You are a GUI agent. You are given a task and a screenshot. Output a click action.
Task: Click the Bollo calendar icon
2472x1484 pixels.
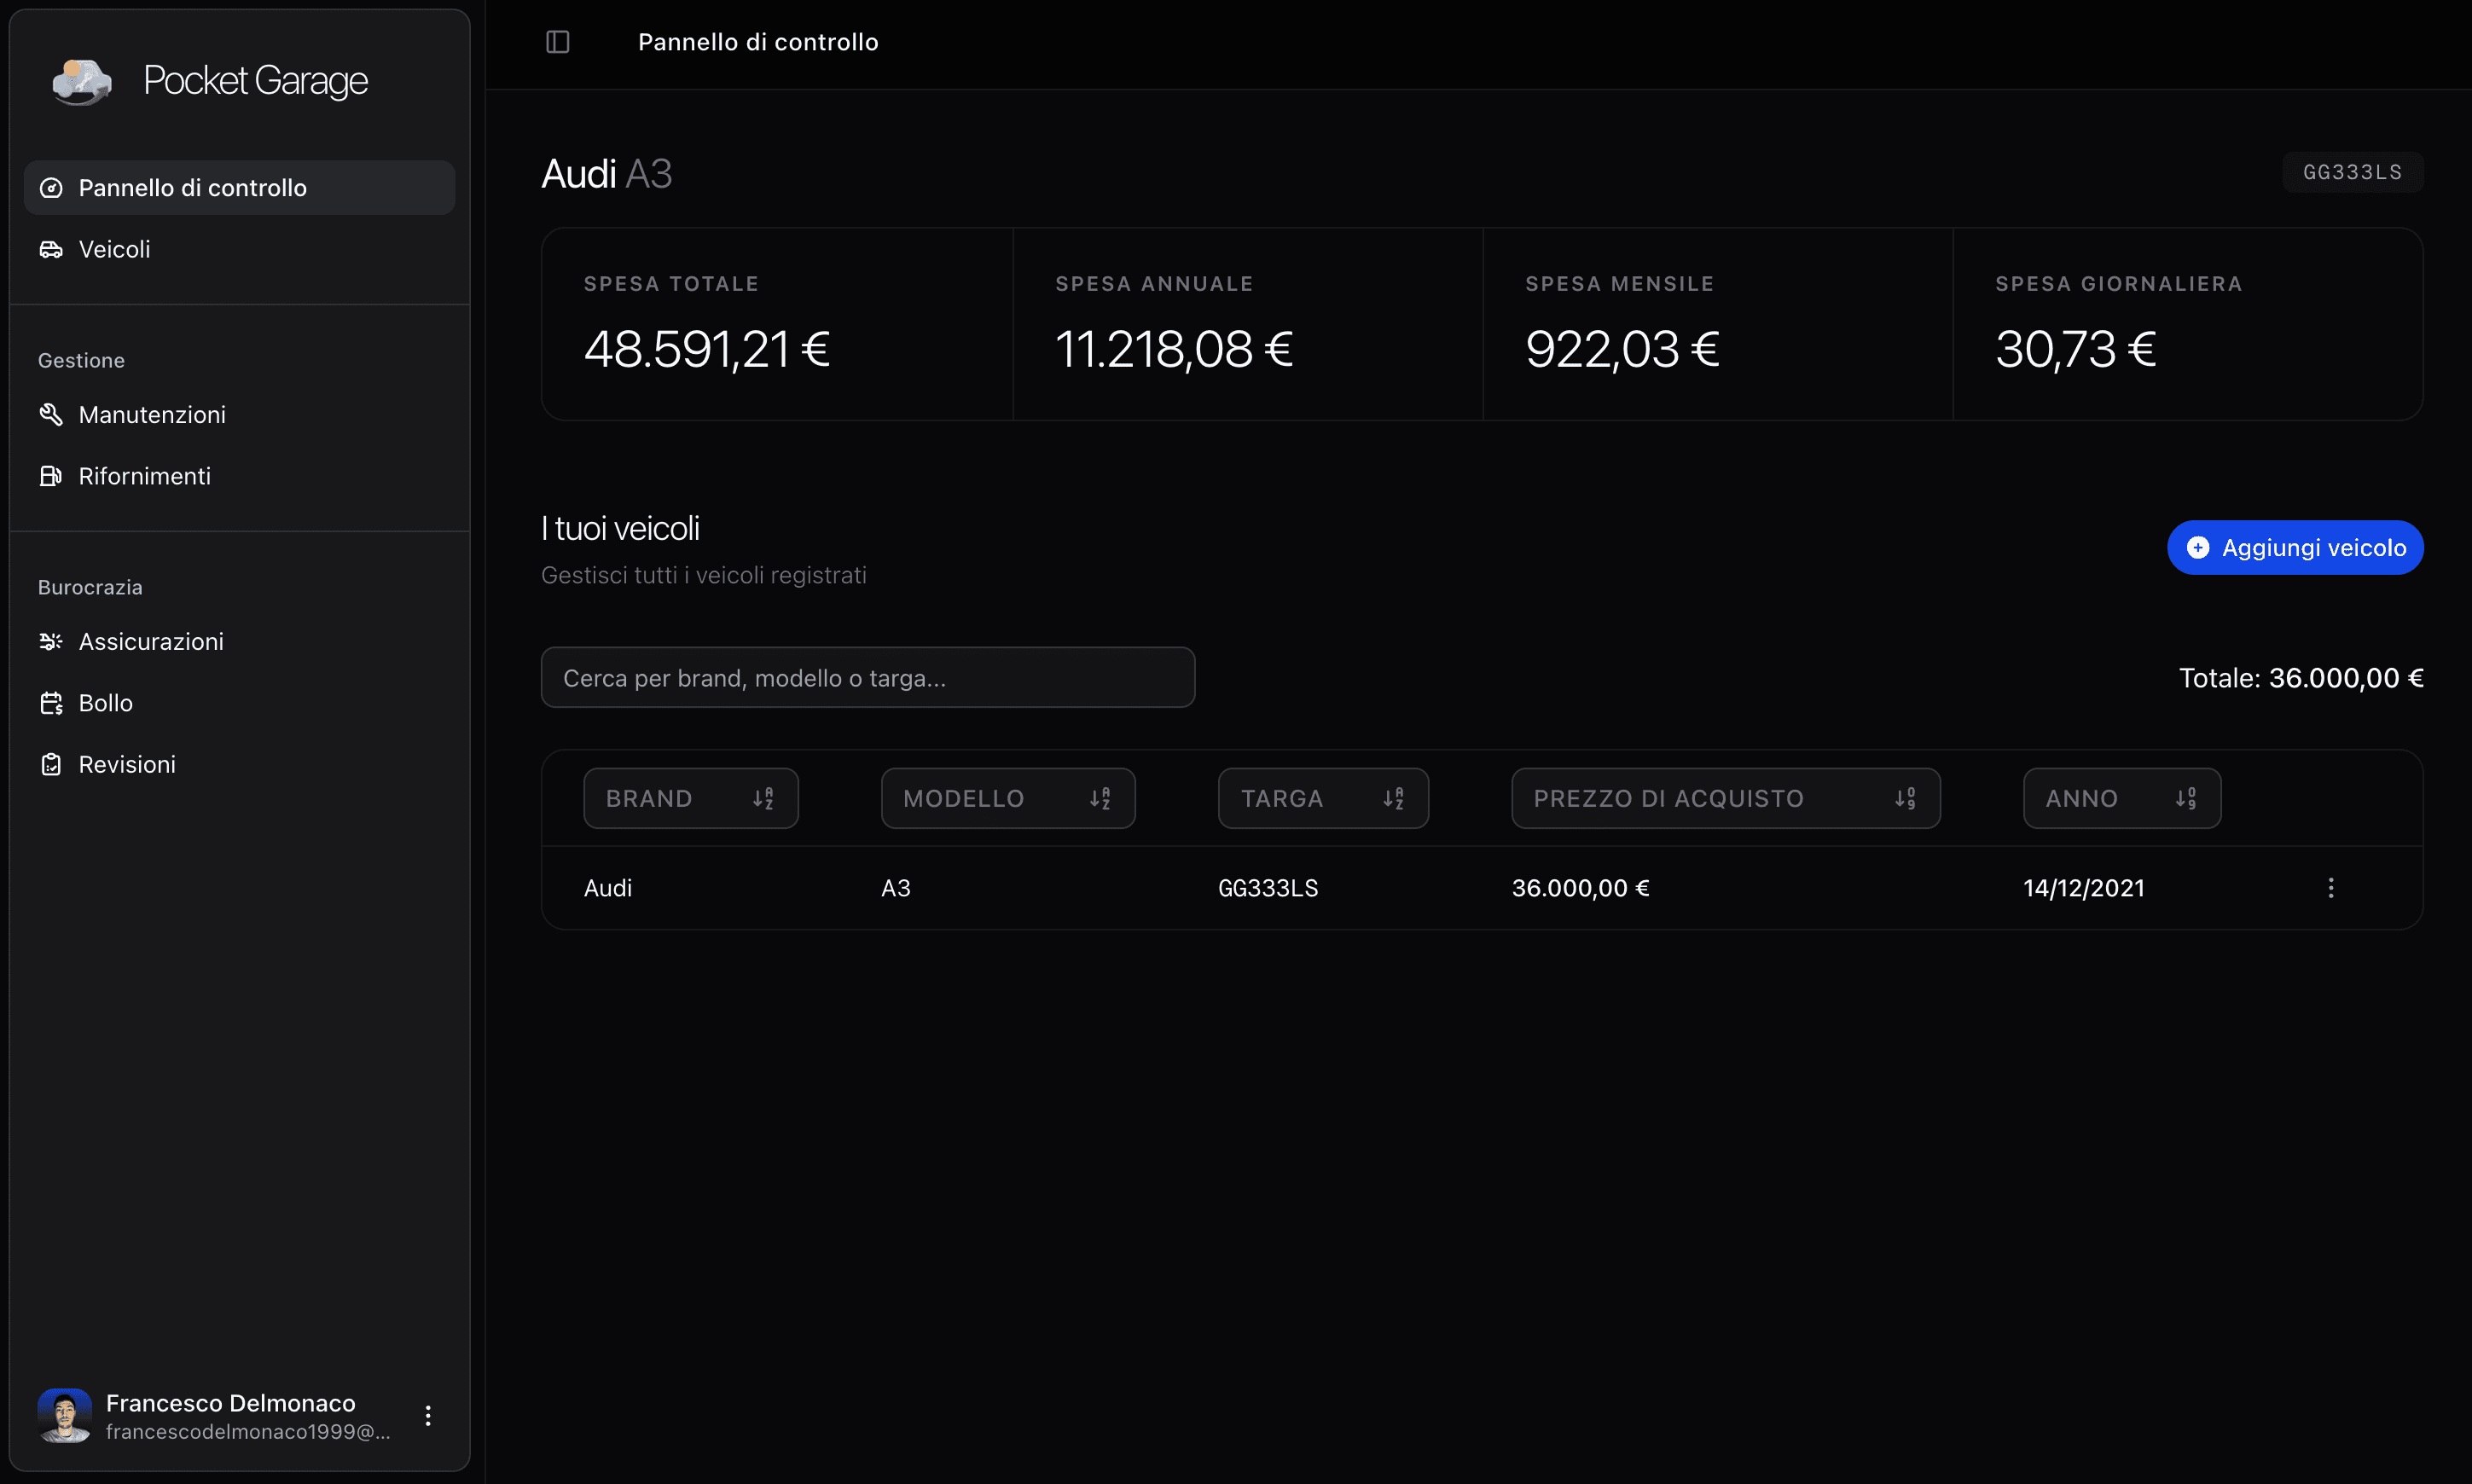point(51,703)
